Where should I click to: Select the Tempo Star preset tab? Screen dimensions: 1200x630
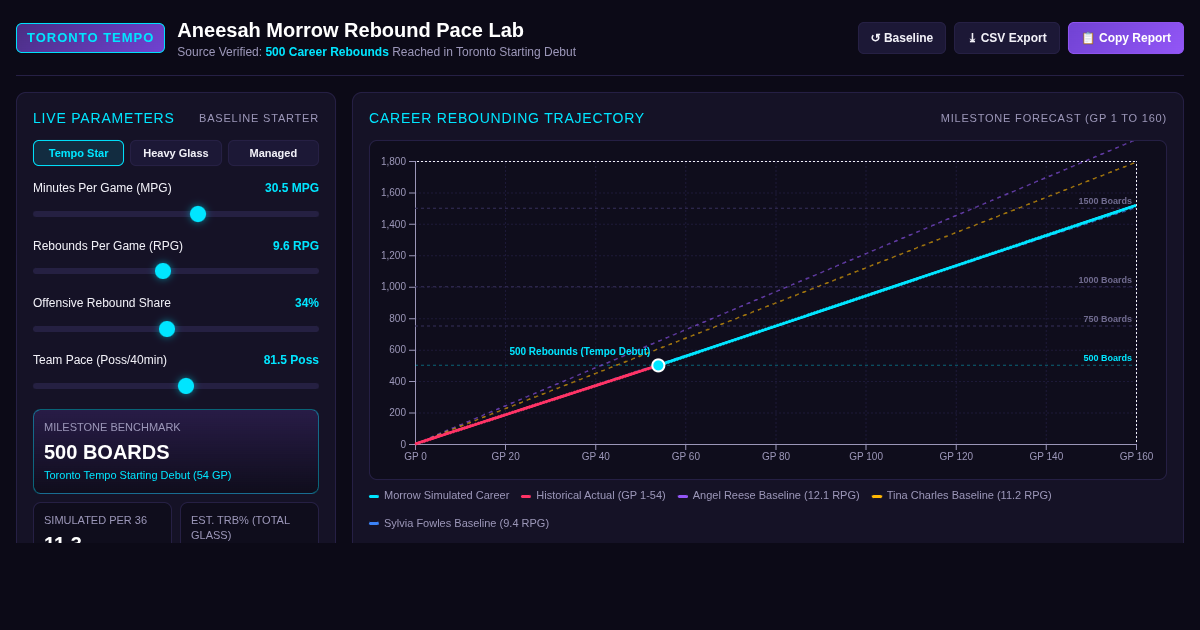(x=78, y=153)
